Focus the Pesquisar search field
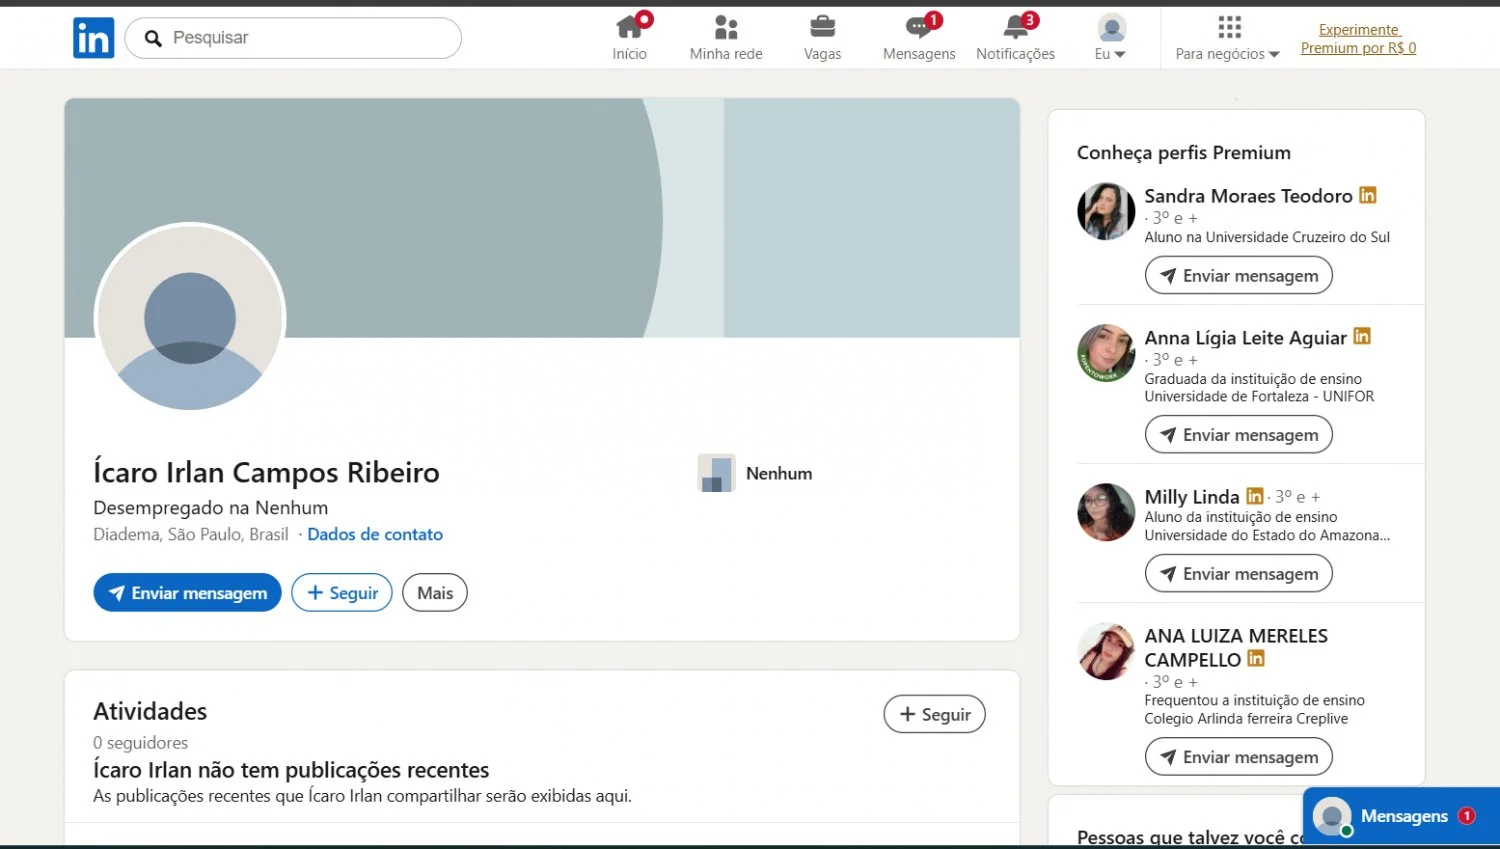Viewport: 1500px width, 849px height. point(293,38)
